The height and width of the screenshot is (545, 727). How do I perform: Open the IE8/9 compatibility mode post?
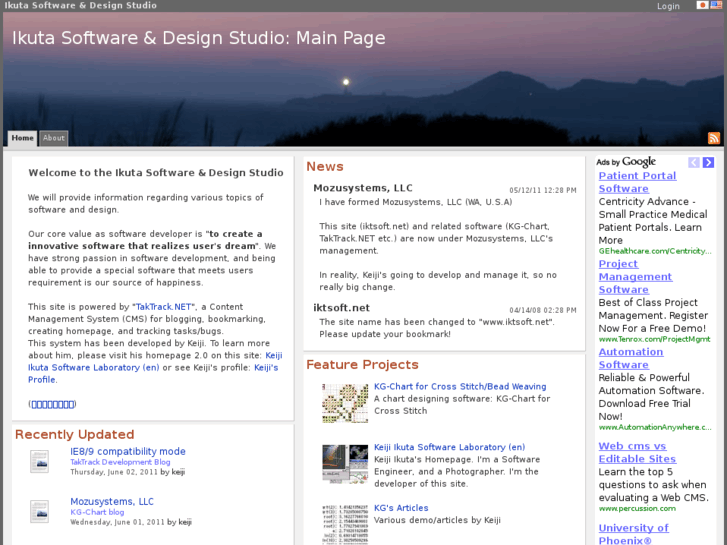point(127,451)
